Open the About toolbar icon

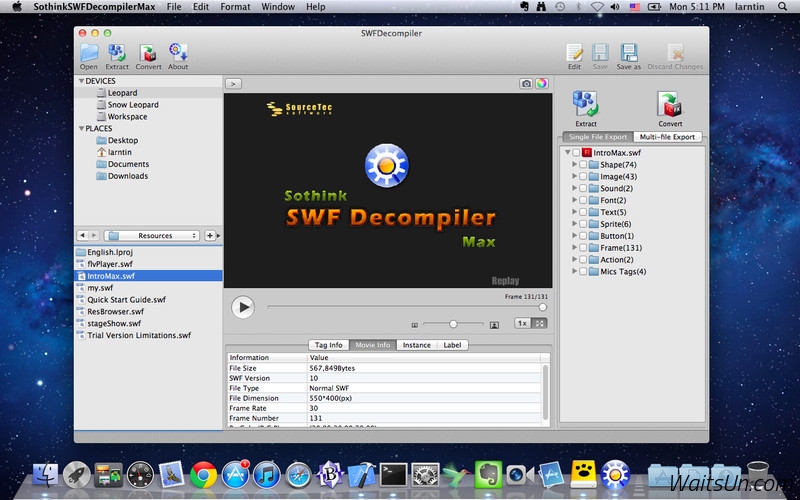pos(178,53)
